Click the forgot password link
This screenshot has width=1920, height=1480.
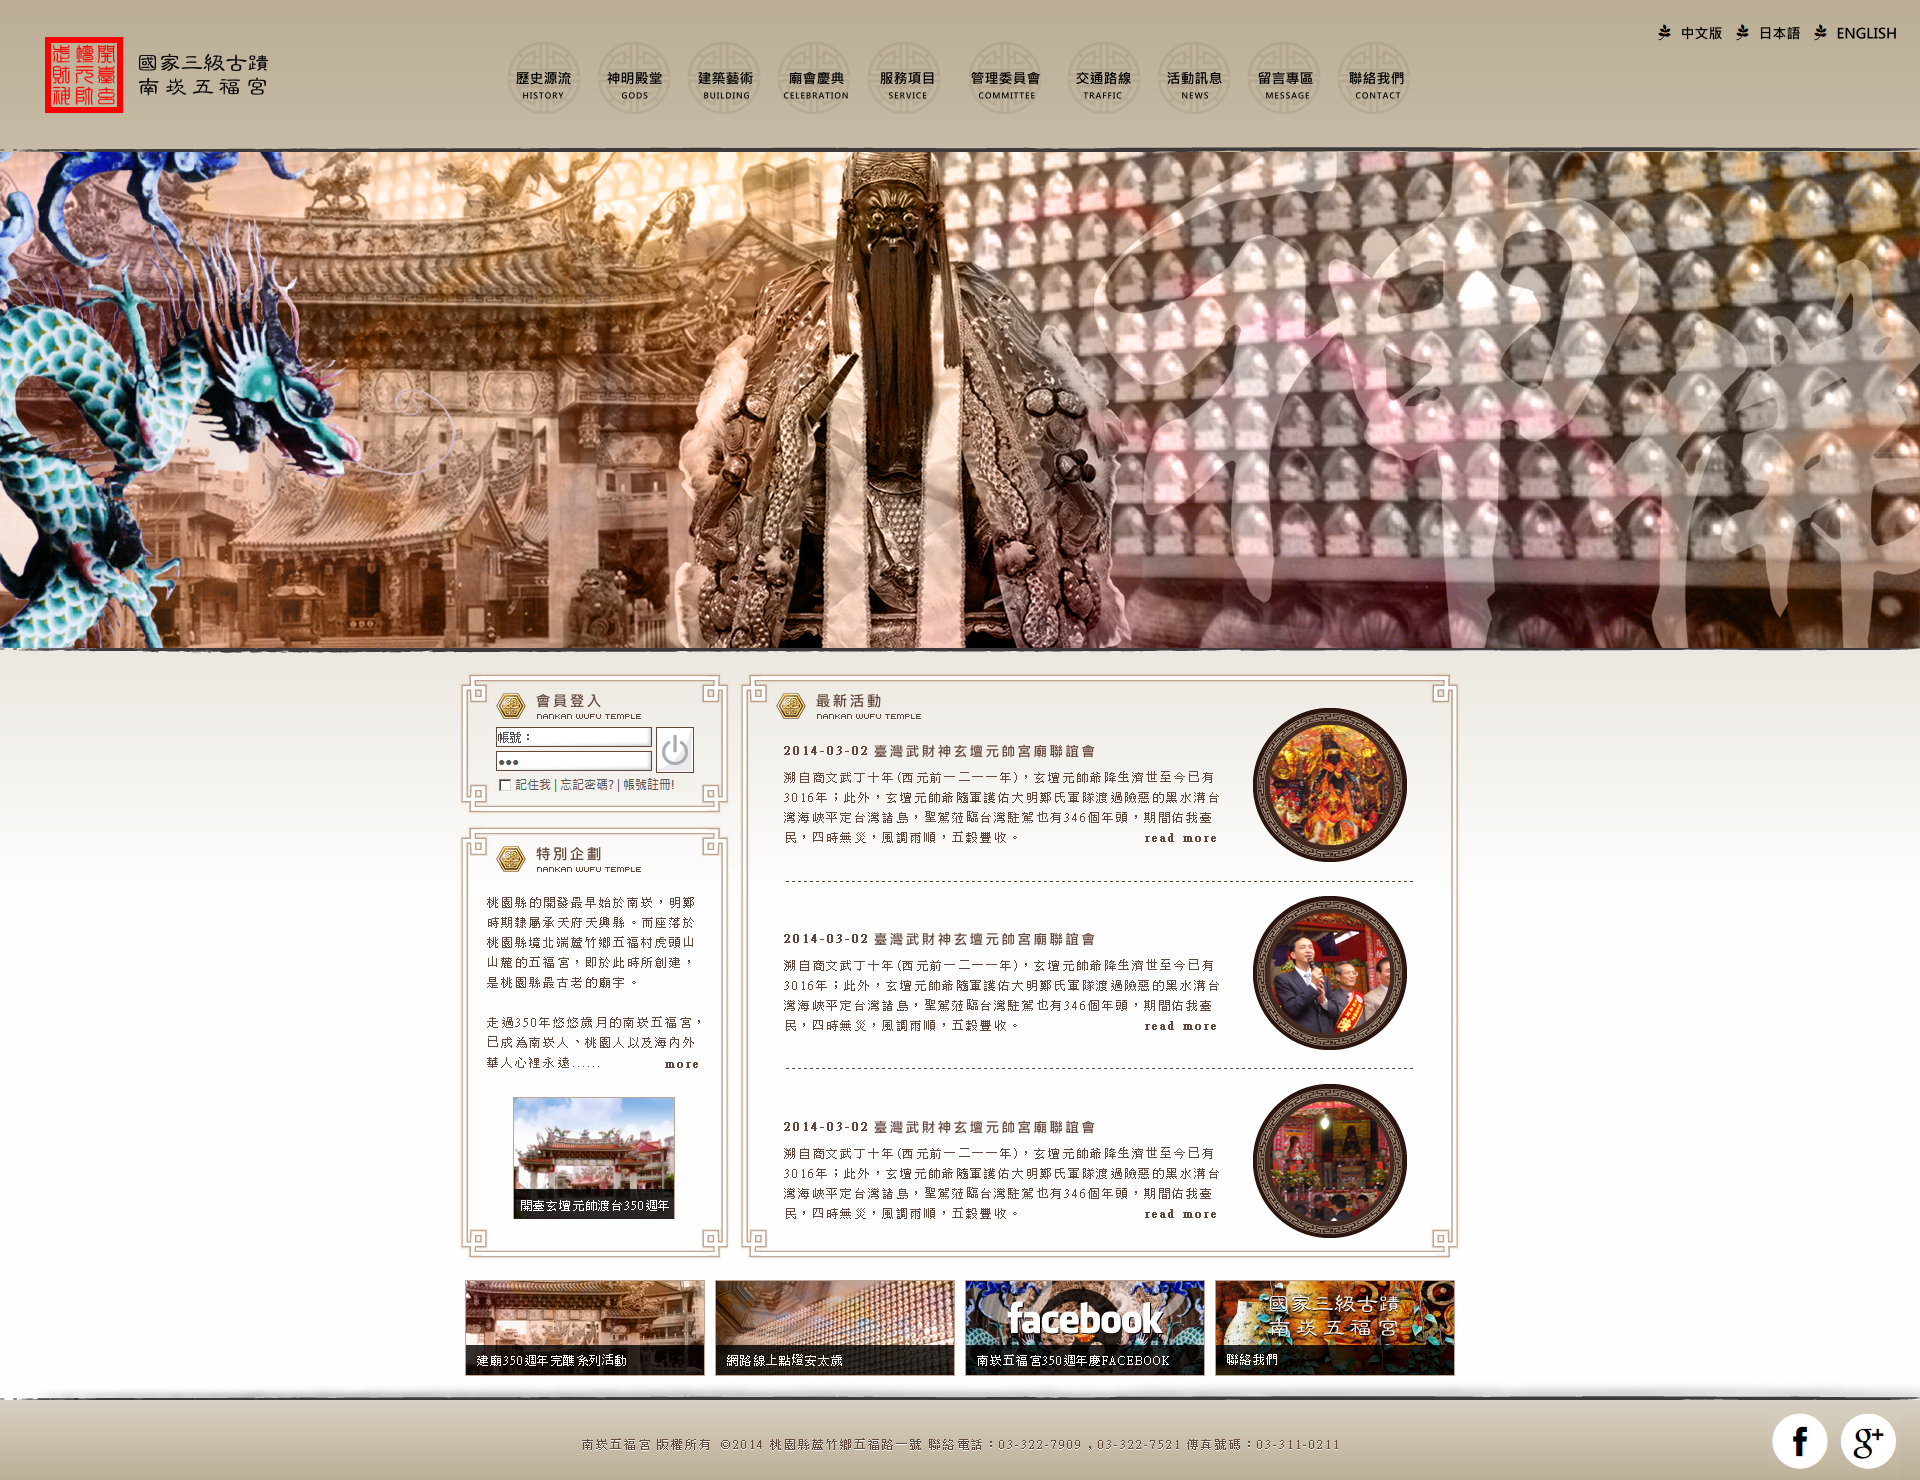click(587, 785)
